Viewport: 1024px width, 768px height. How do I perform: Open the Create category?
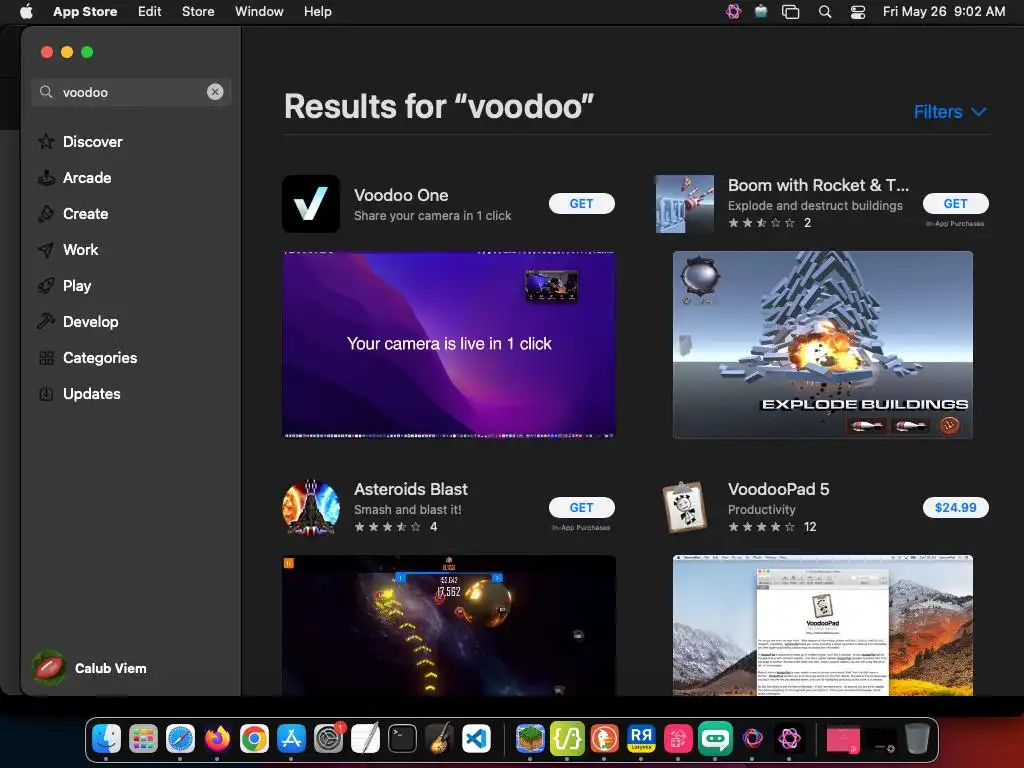click(x=85, y=214)
